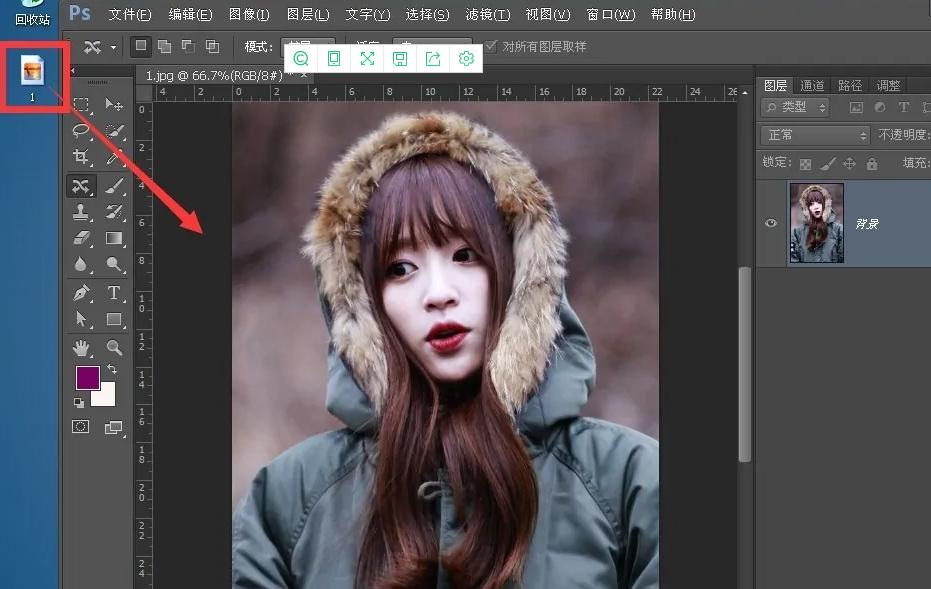
Task: Select the Zoom tool
Action: (113, 348)
